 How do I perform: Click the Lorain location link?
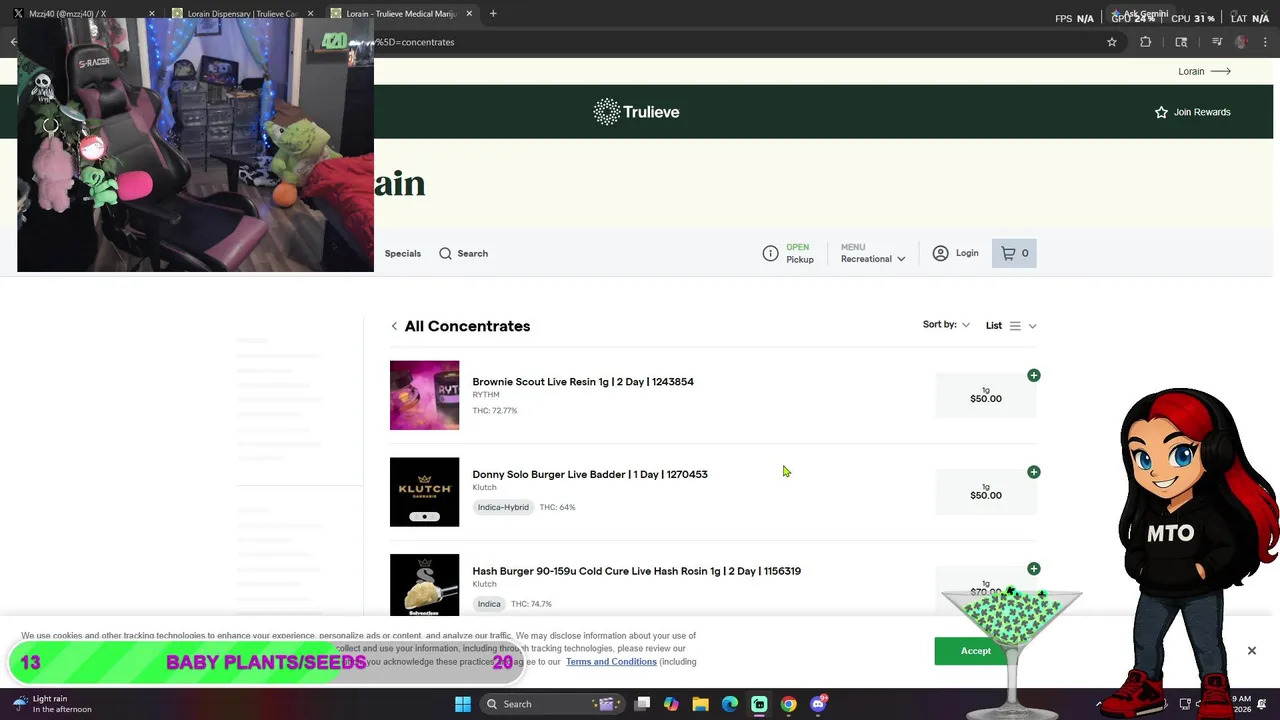tap(1204, 71)
